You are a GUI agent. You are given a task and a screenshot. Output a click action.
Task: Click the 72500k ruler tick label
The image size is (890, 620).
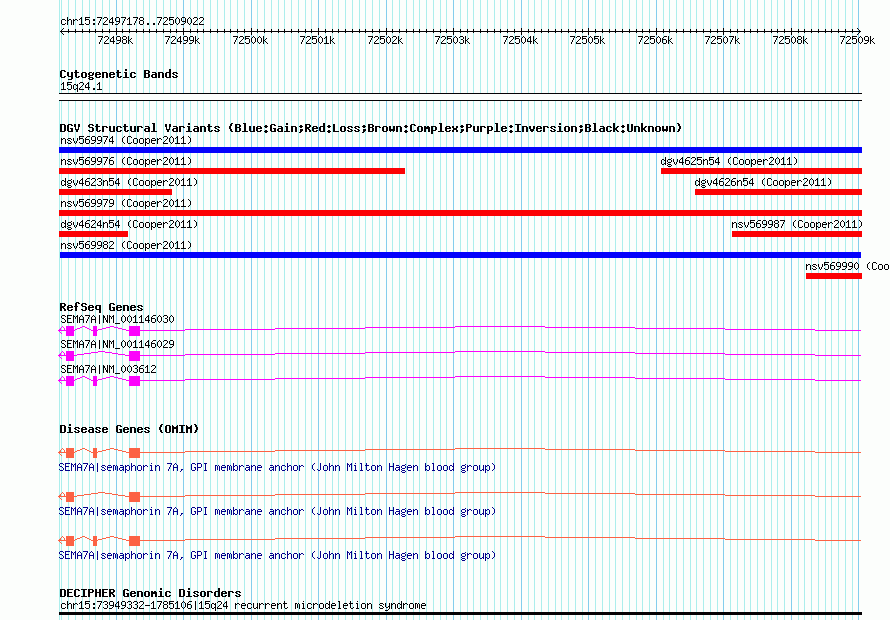[250, 40]
